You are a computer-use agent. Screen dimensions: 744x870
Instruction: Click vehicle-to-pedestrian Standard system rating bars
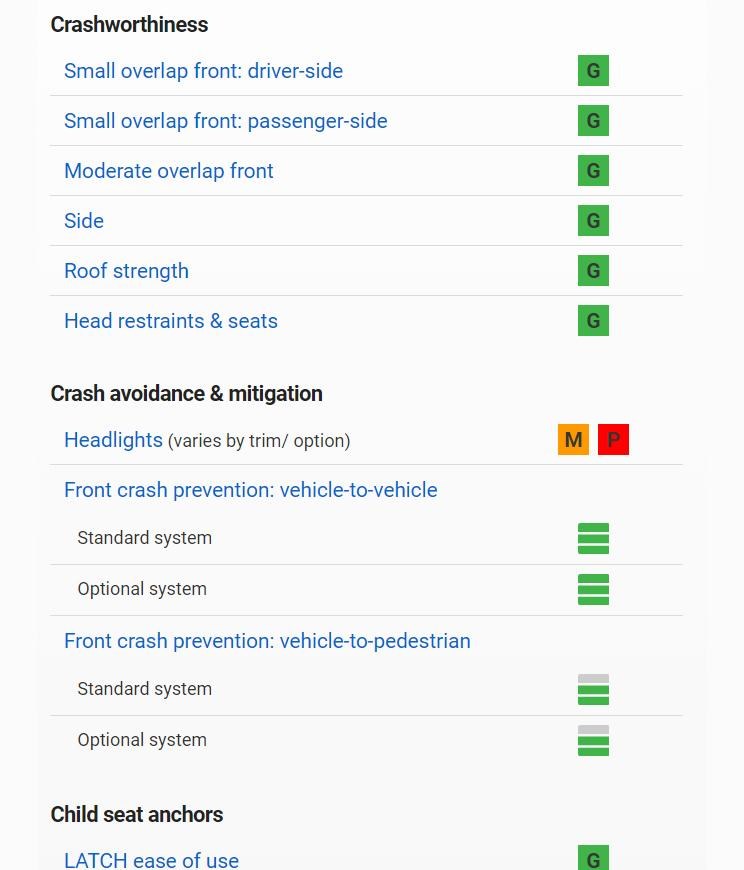(x=593, y=689)
